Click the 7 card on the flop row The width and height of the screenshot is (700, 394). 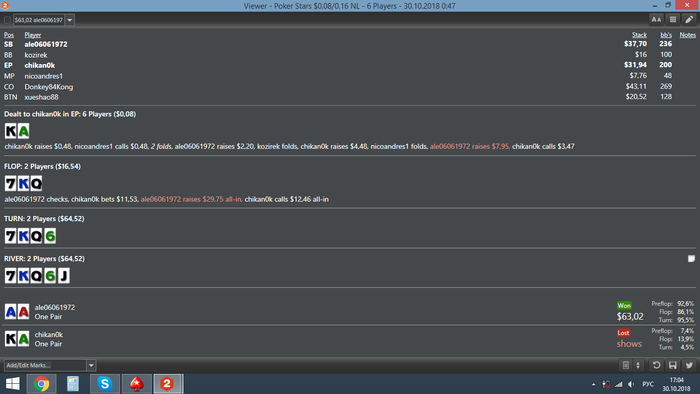(10, 183)
